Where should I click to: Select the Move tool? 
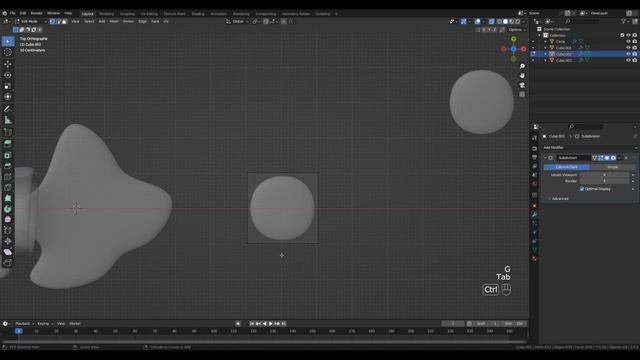click(x=8, y=64)
